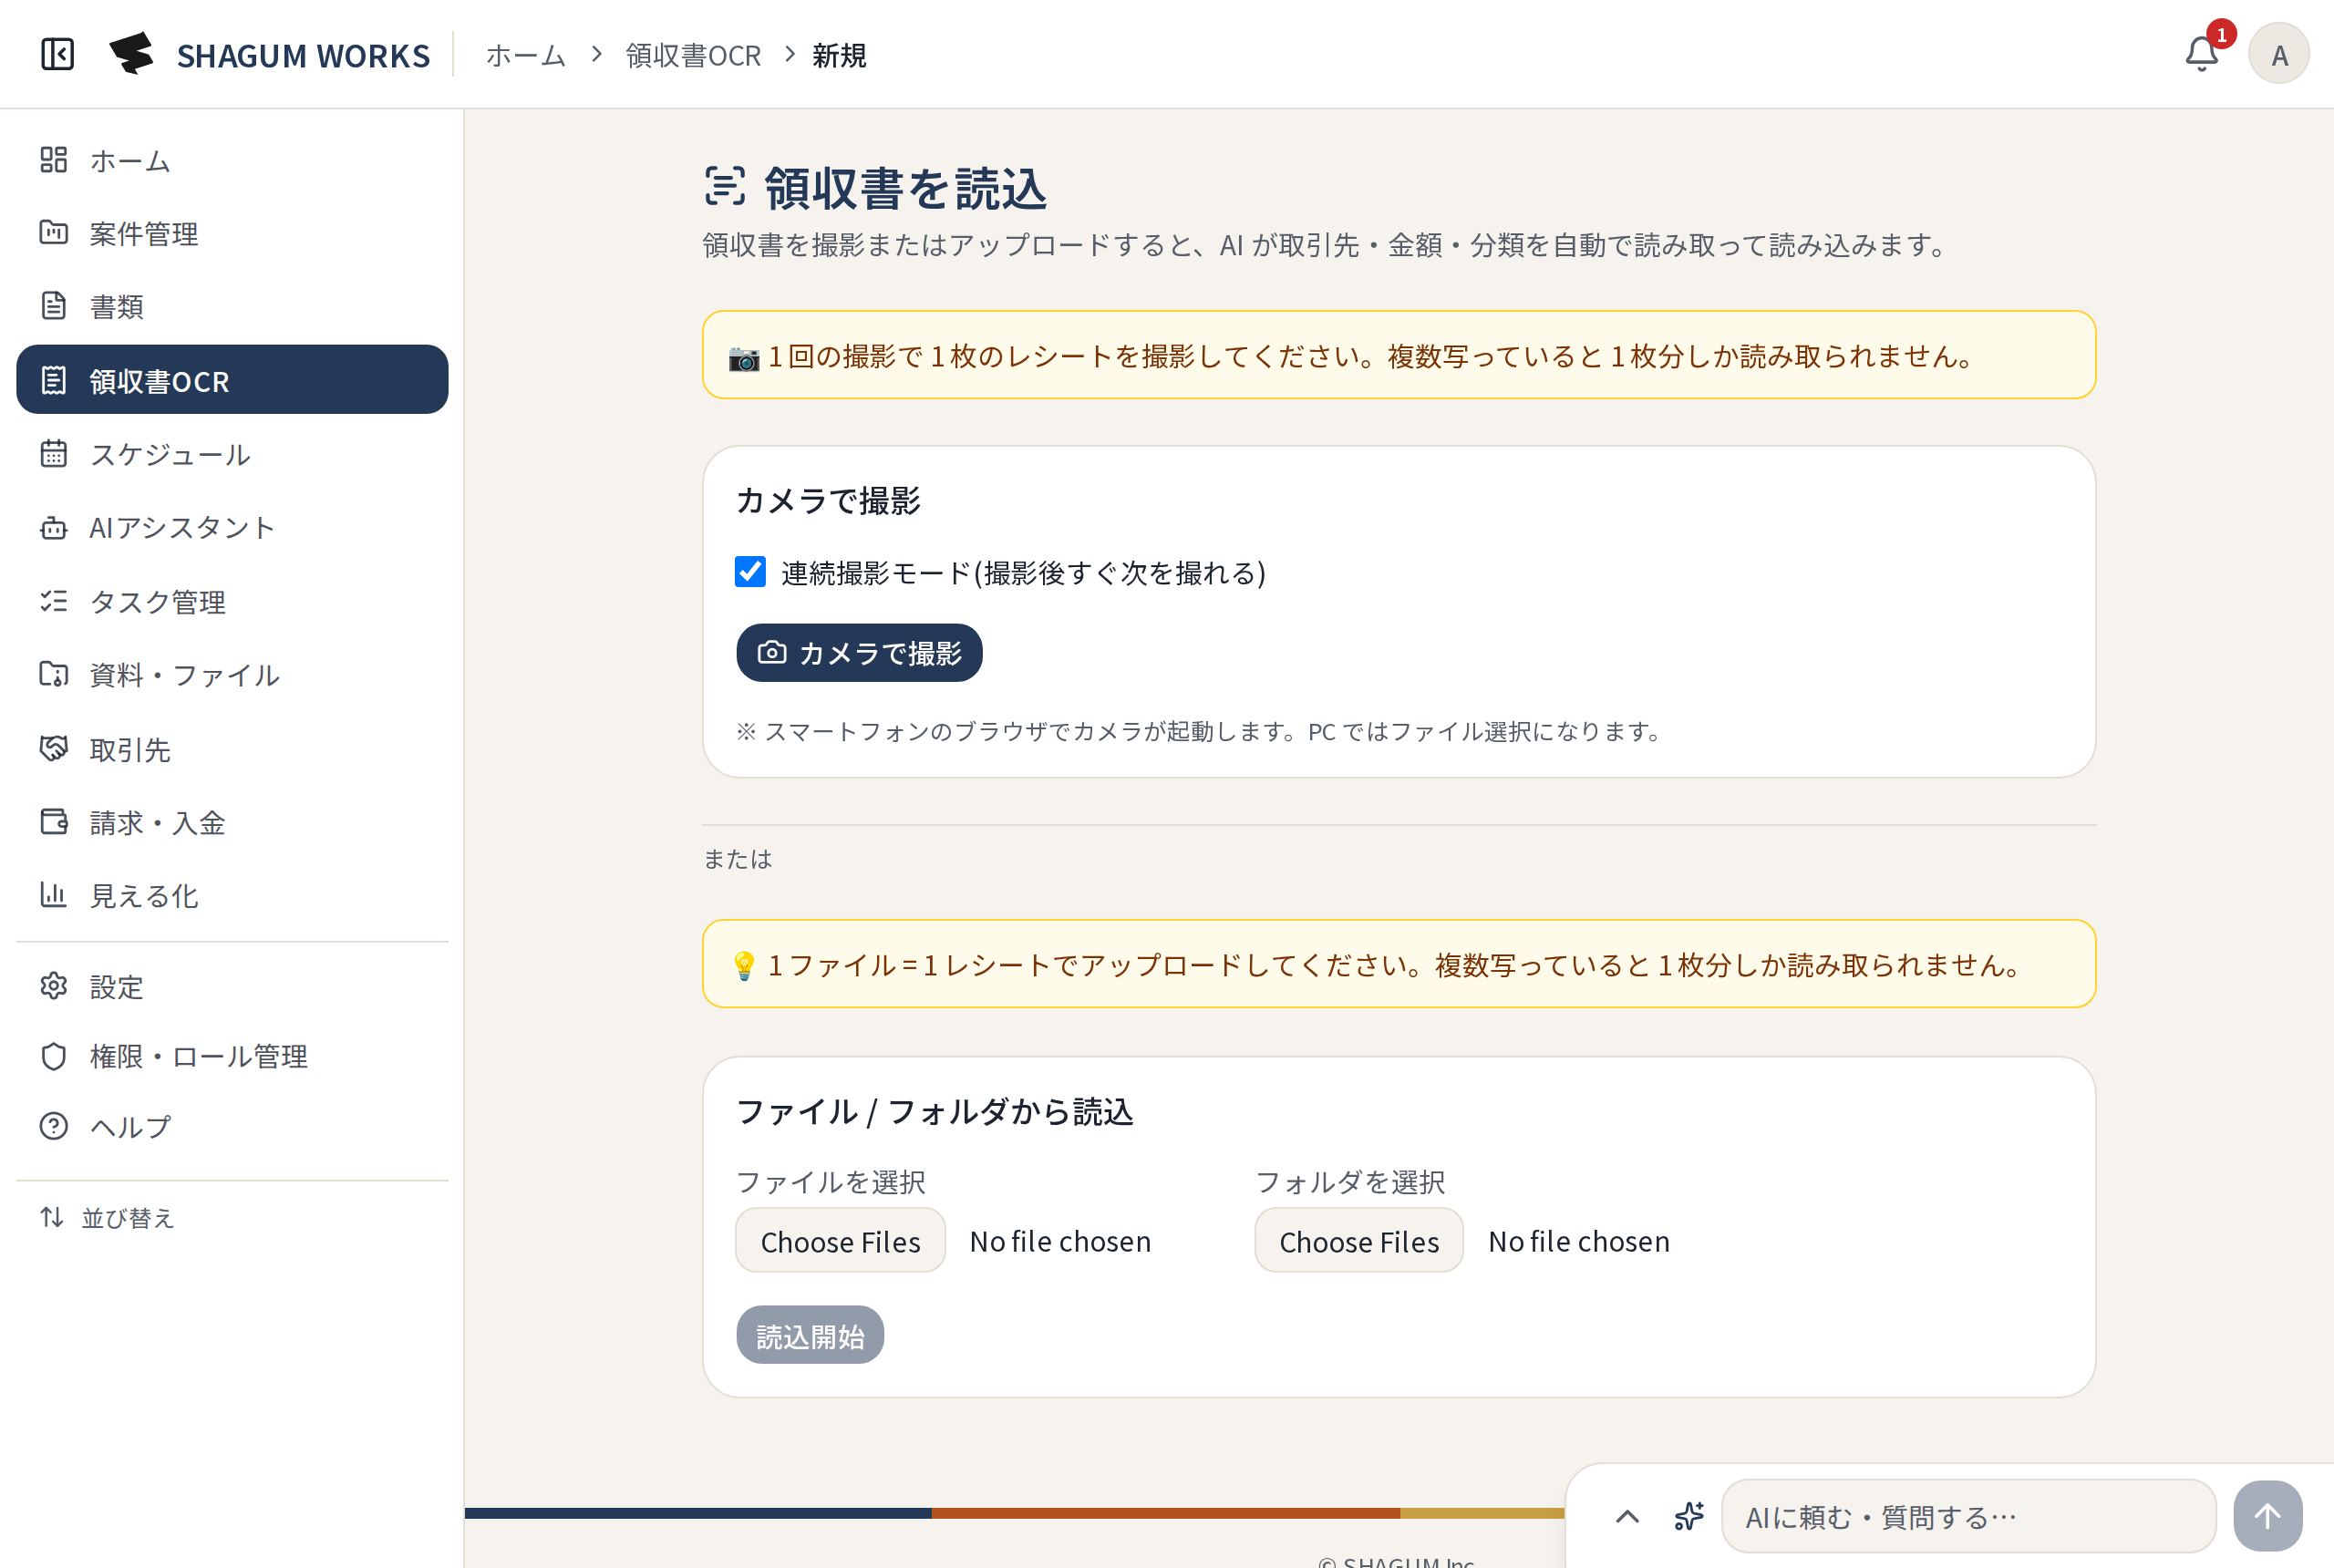Click the SHAGUM WORKS bird logo icon
Image resolution: width=2334 pixels, height=1568 pixels.
tap(132, 54)
